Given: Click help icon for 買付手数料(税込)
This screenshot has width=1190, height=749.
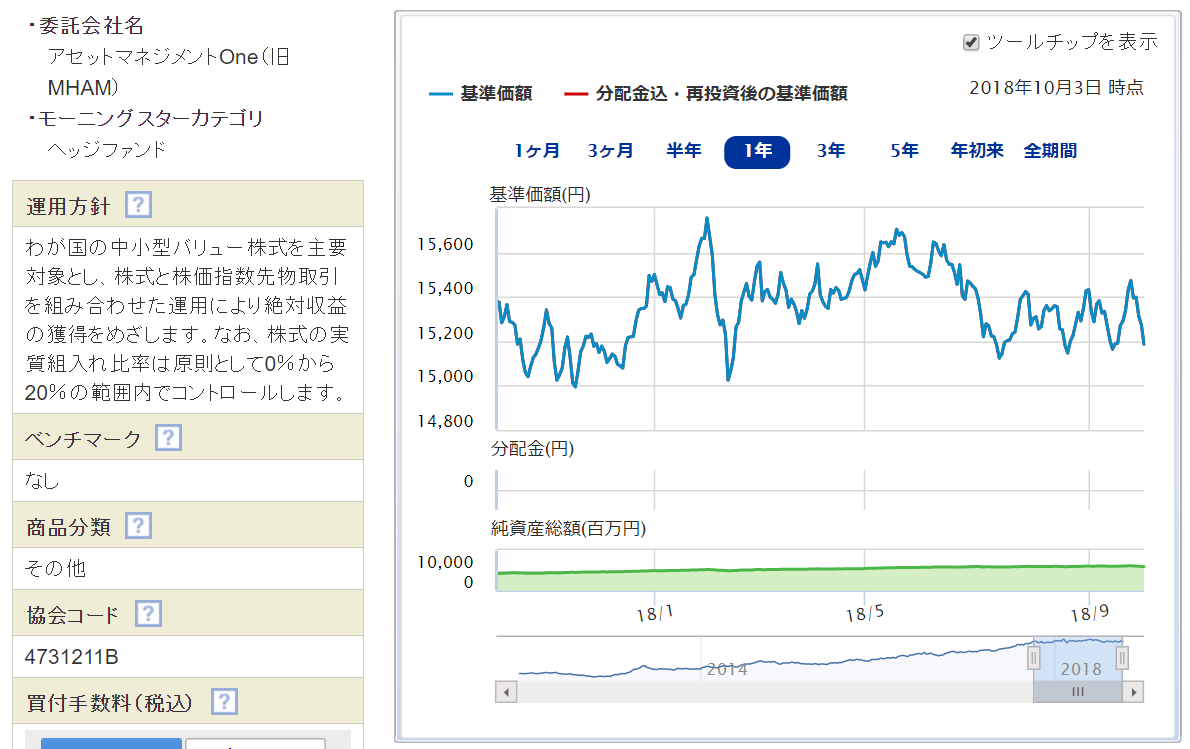Looking at the screenshot, I should click(x=224, y=702).
